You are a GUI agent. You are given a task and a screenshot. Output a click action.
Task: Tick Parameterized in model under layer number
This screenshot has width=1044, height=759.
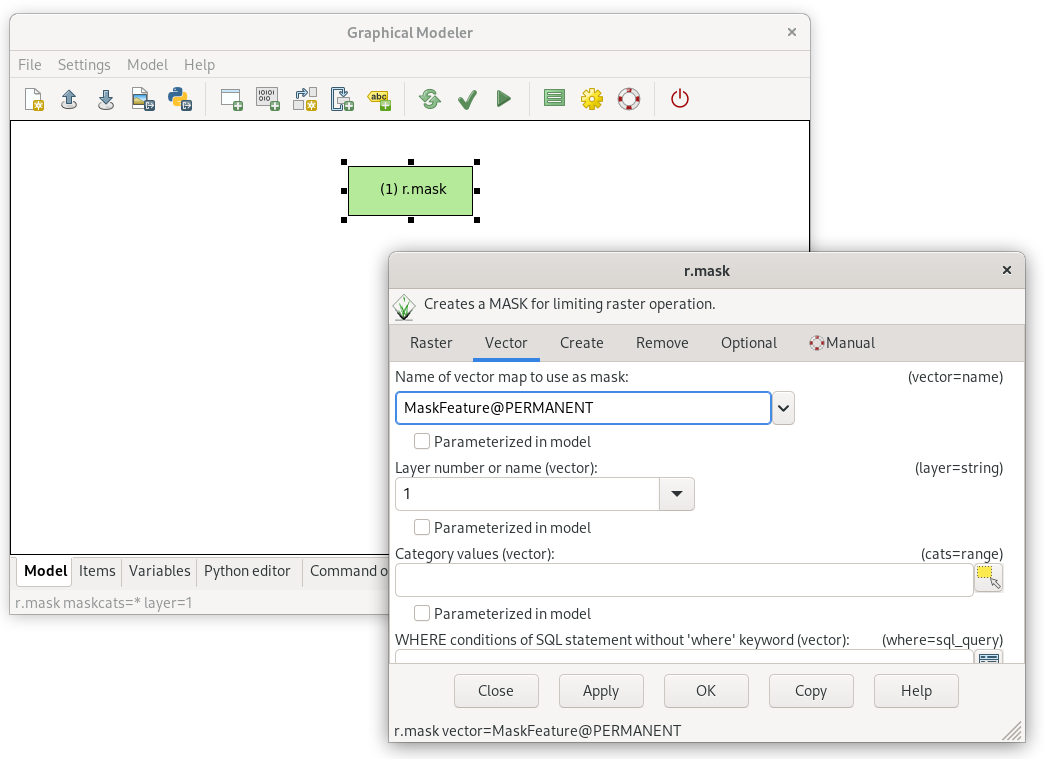pyautogui.click(x=421, y=527)
